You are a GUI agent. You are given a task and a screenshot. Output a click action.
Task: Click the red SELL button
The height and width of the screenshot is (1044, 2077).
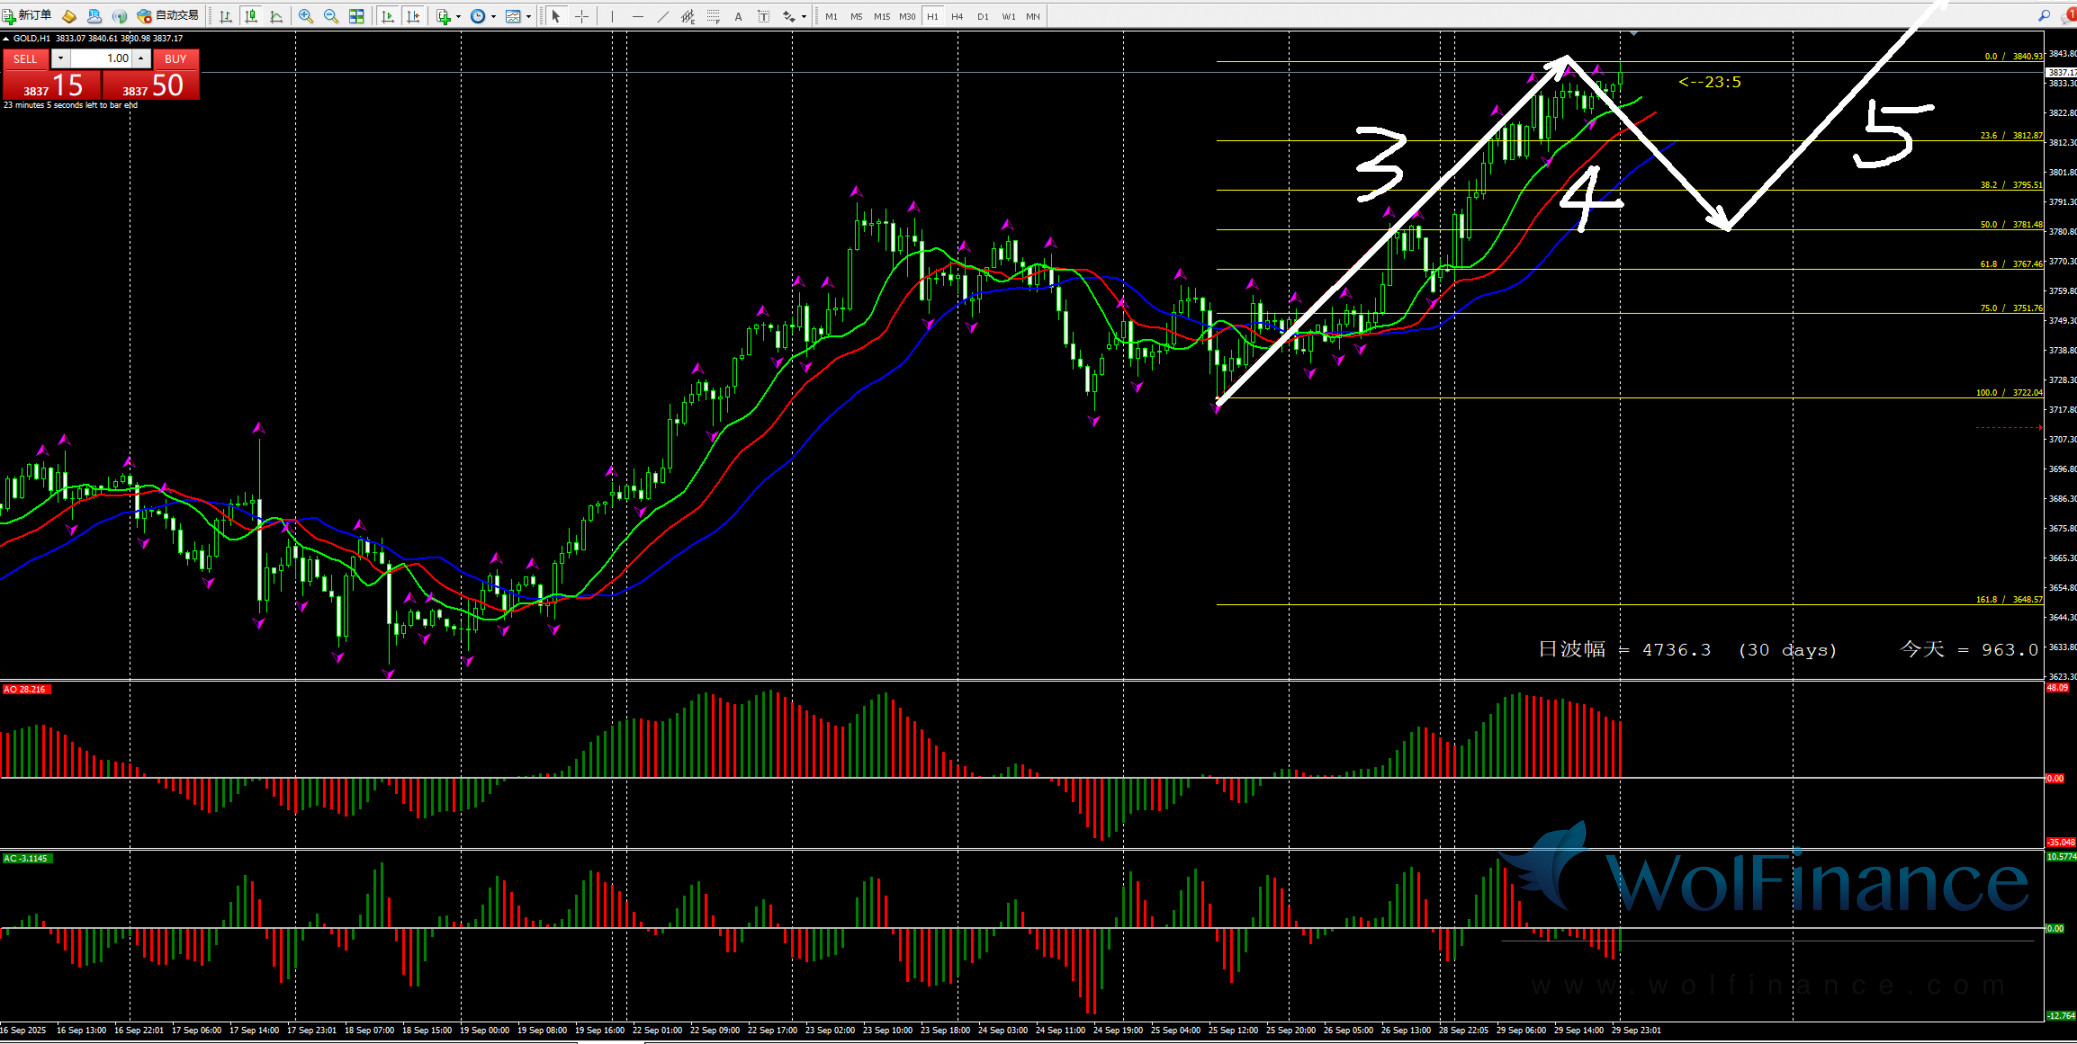[x=25, y=59]
